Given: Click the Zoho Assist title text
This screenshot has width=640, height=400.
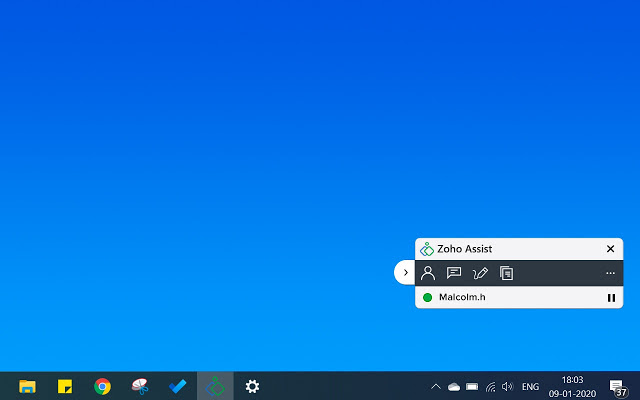Looking at the screenshot, I should (464, 249).
